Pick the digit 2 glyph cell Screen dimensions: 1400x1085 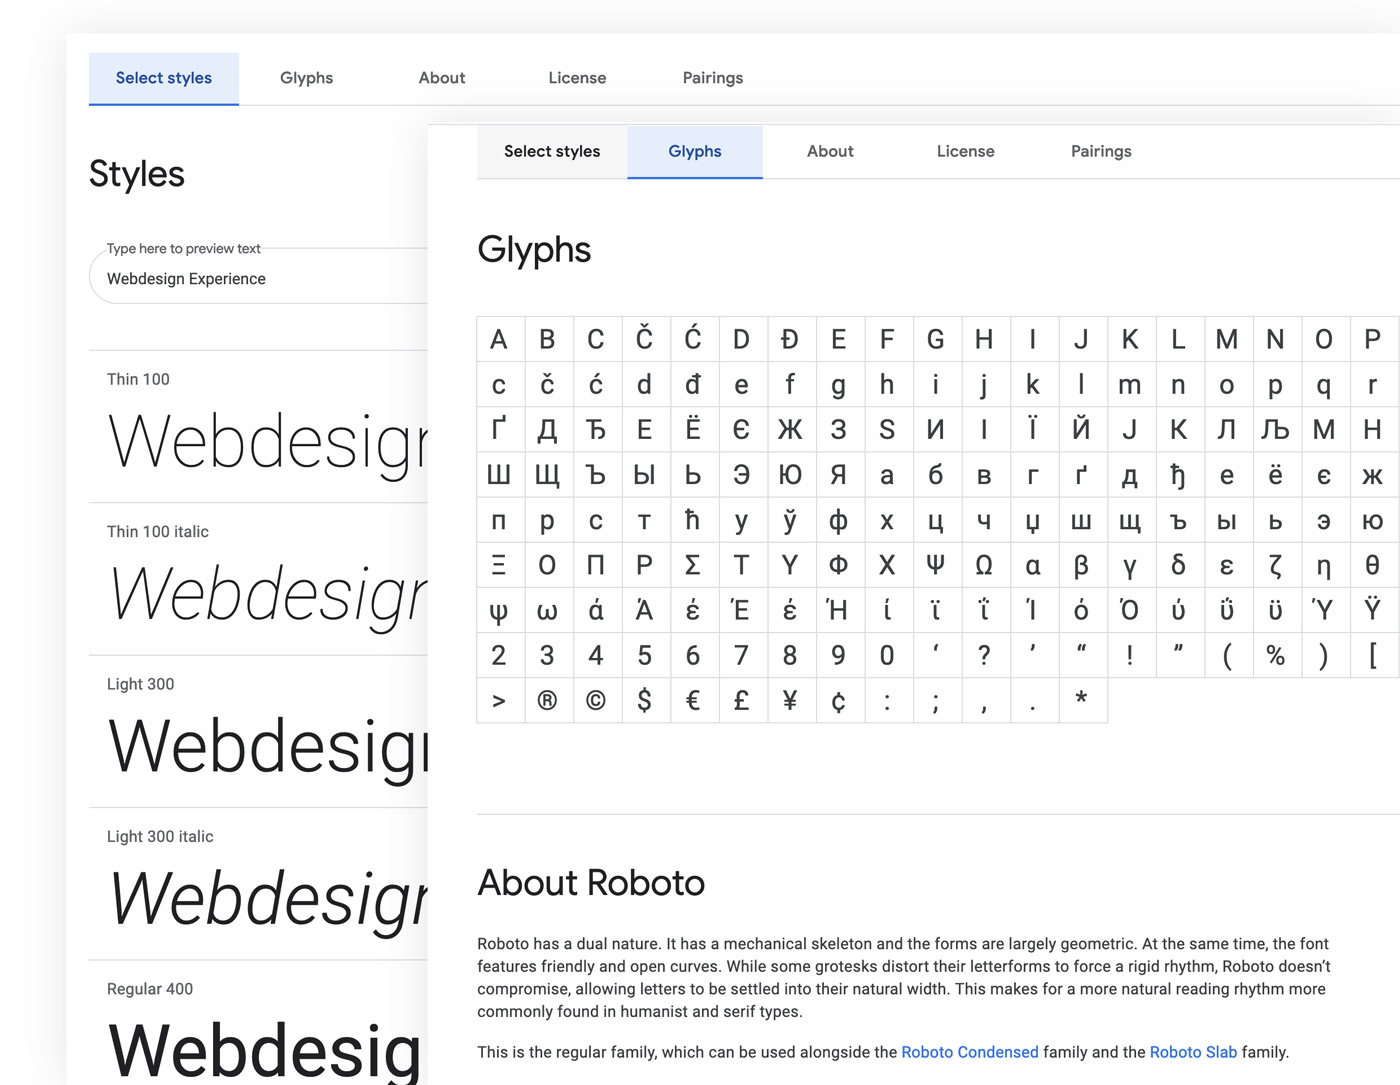[x=499, y=655]
